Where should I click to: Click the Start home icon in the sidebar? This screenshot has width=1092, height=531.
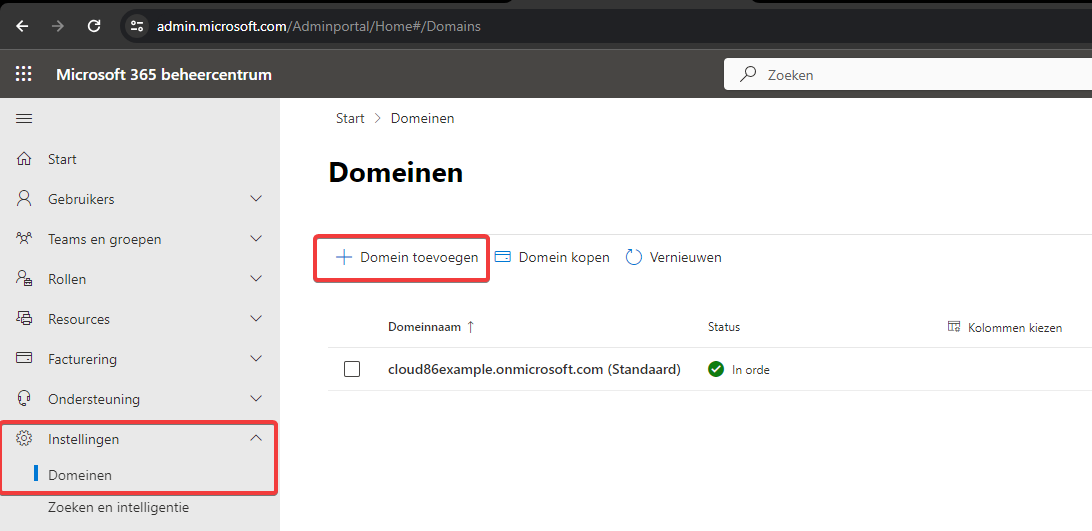click(24, 159)
